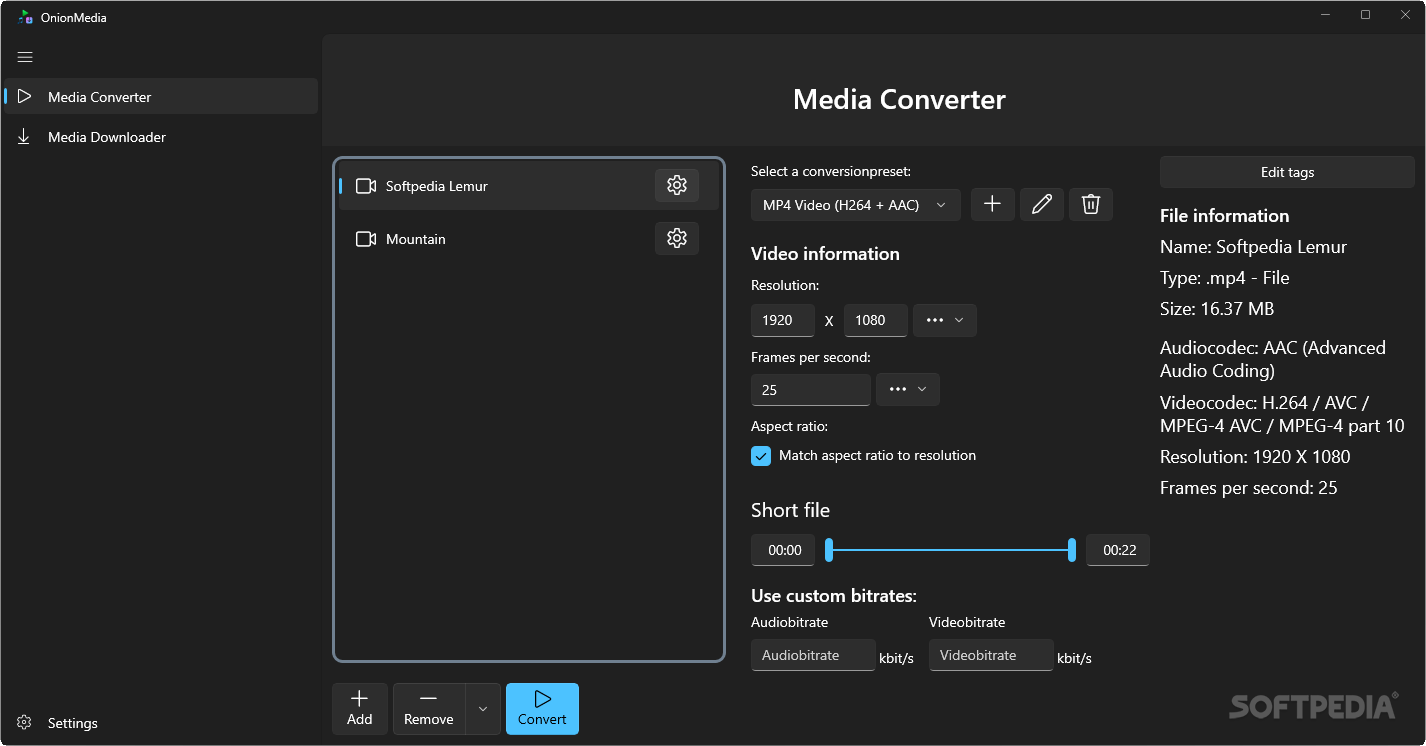Click resolution width field 1920
The image size is (1426, 746).
[x=783, y=321]
